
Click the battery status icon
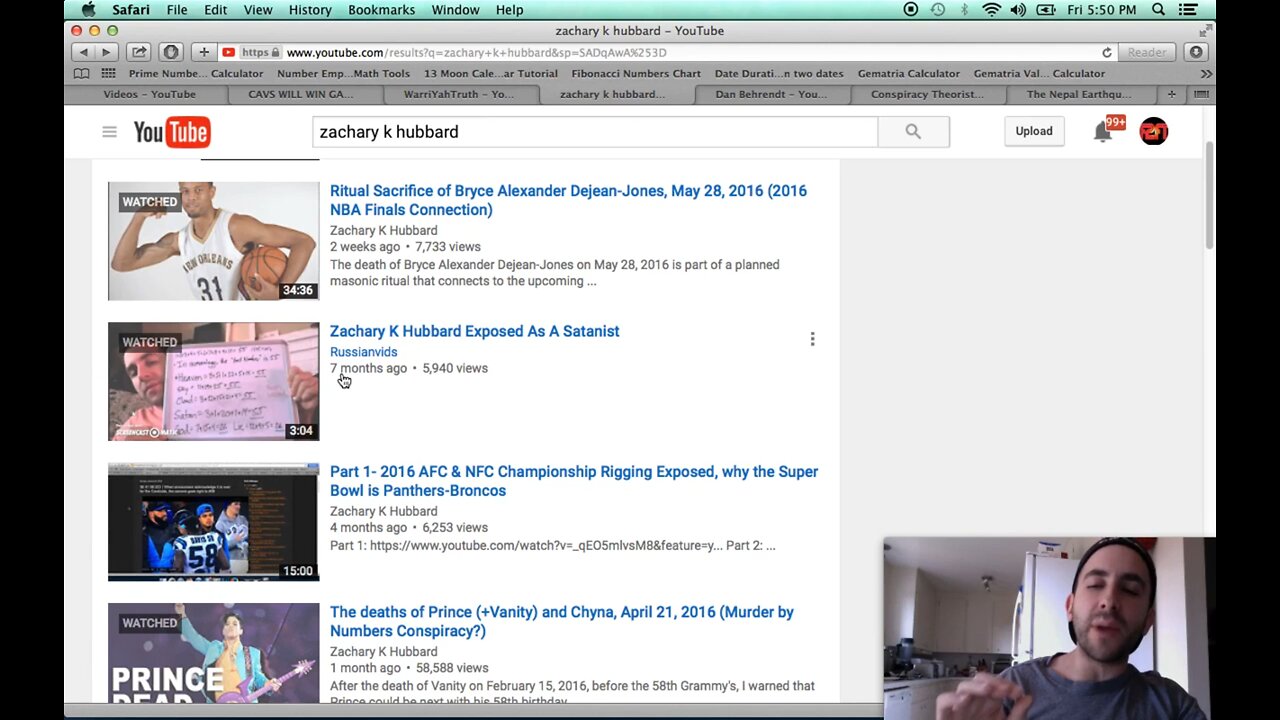[1046, 10]
